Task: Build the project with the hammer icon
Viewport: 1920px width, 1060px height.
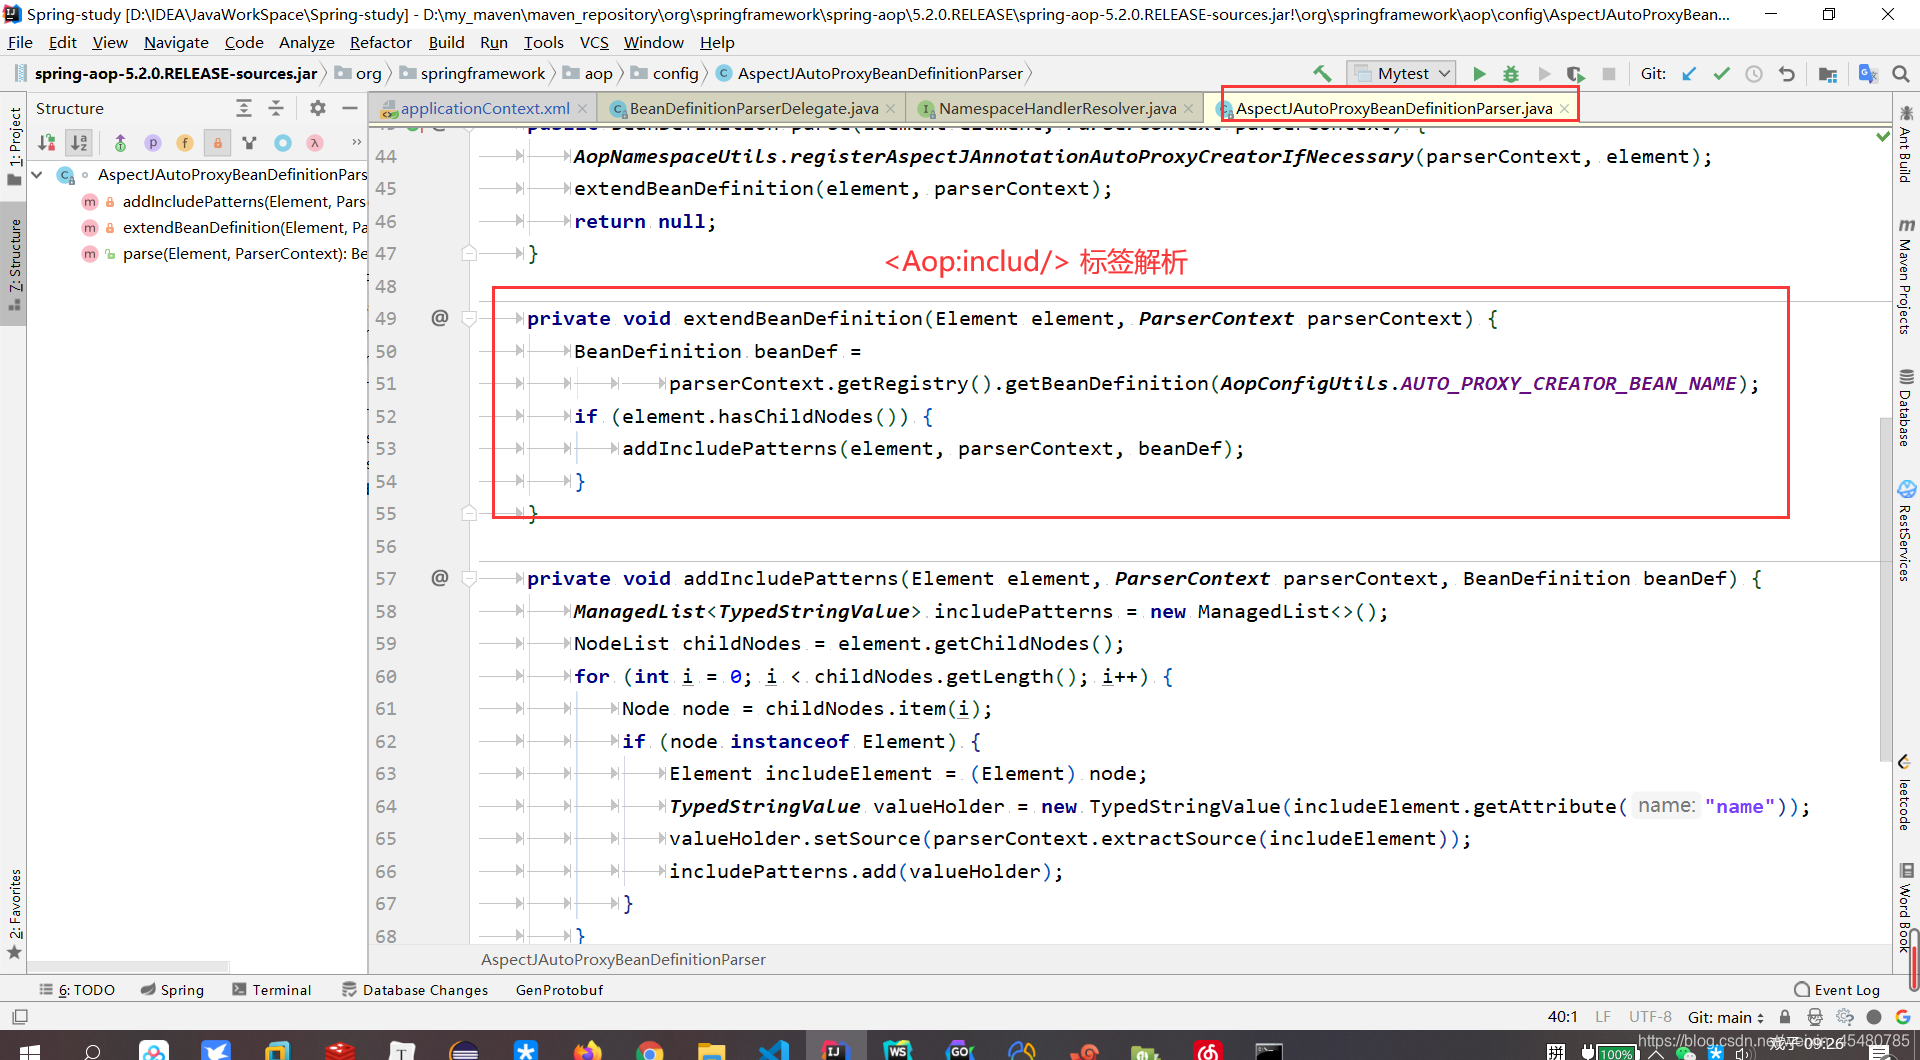Action: coord(1322,74)
